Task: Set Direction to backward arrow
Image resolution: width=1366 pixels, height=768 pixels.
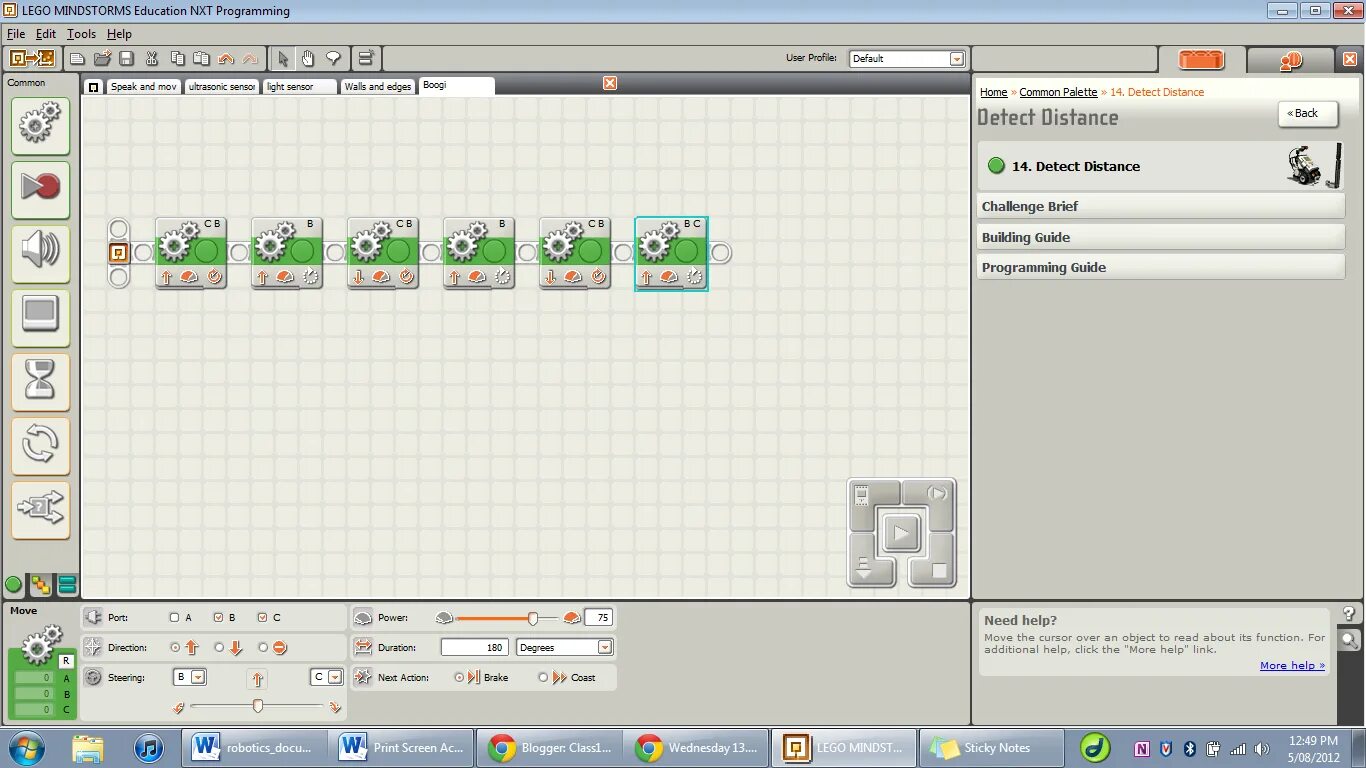Action: 219,648
